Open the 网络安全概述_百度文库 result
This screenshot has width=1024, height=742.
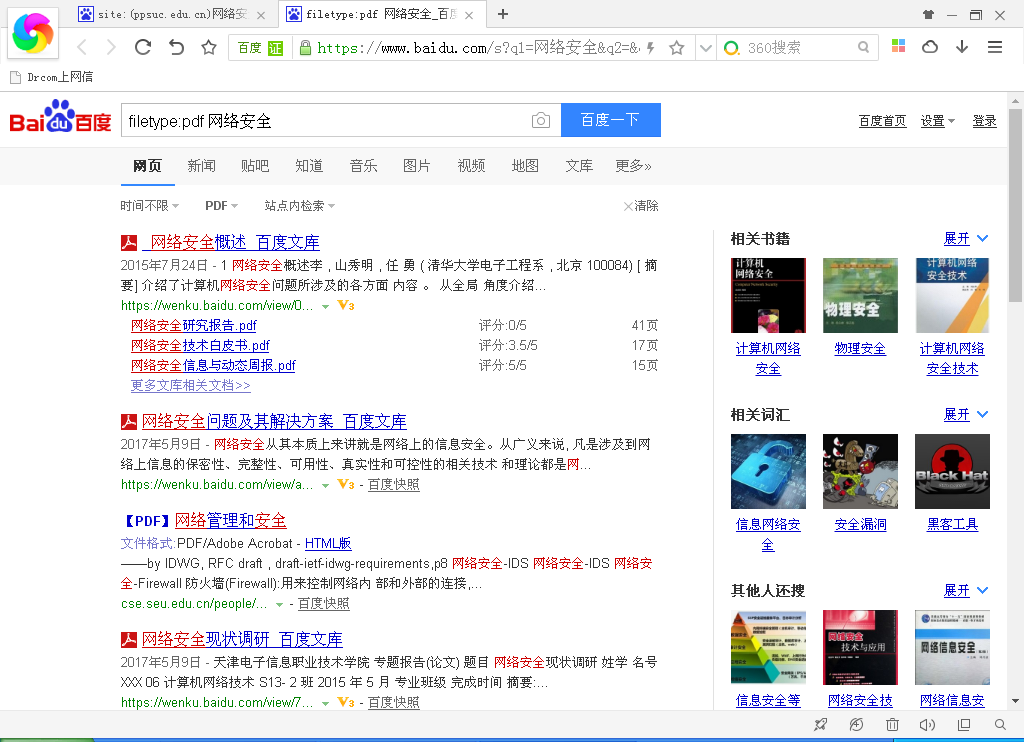[x=231, y=242]
